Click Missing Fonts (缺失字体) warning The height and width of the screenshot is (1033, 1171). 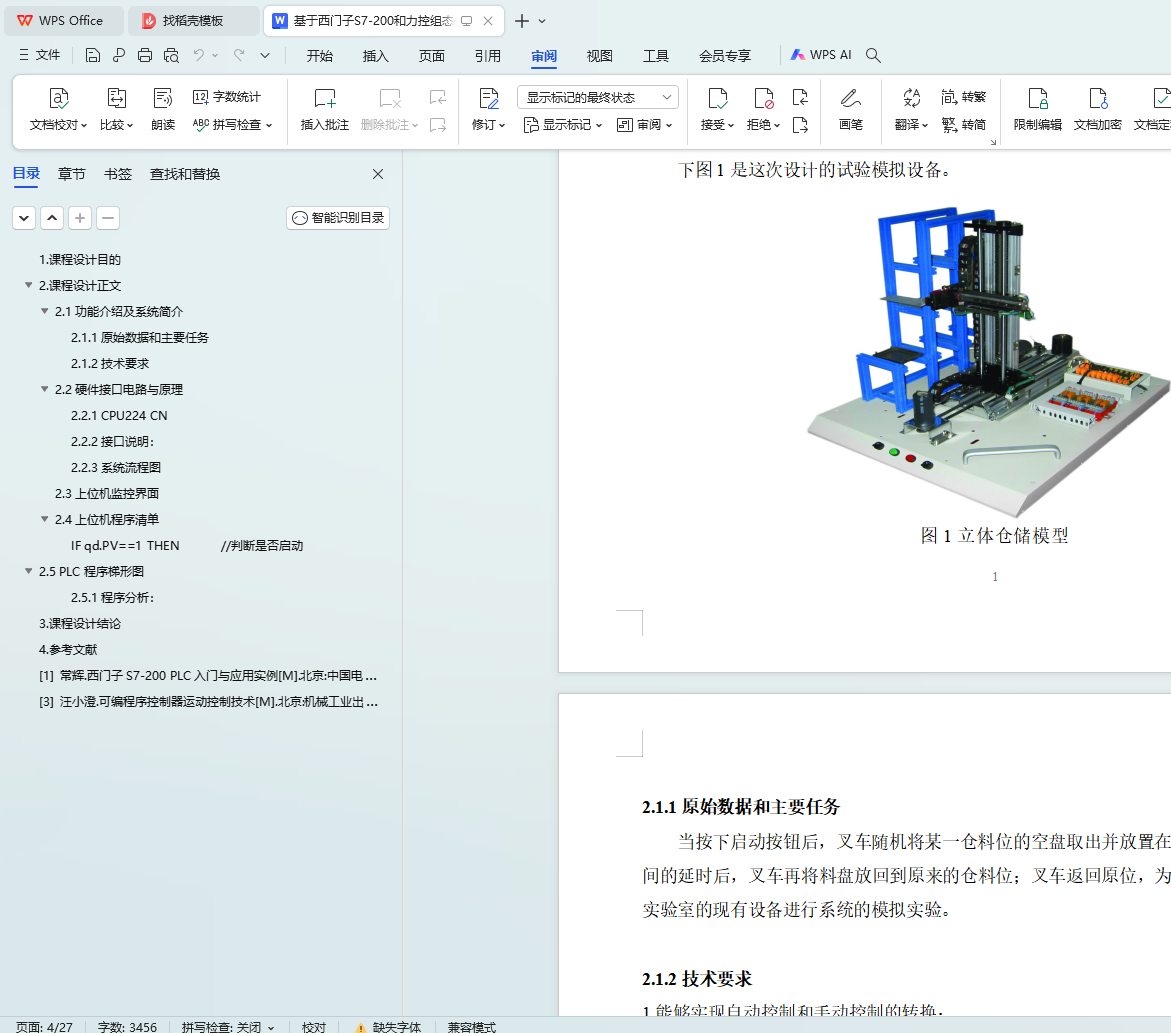[x=388, y=1027]
